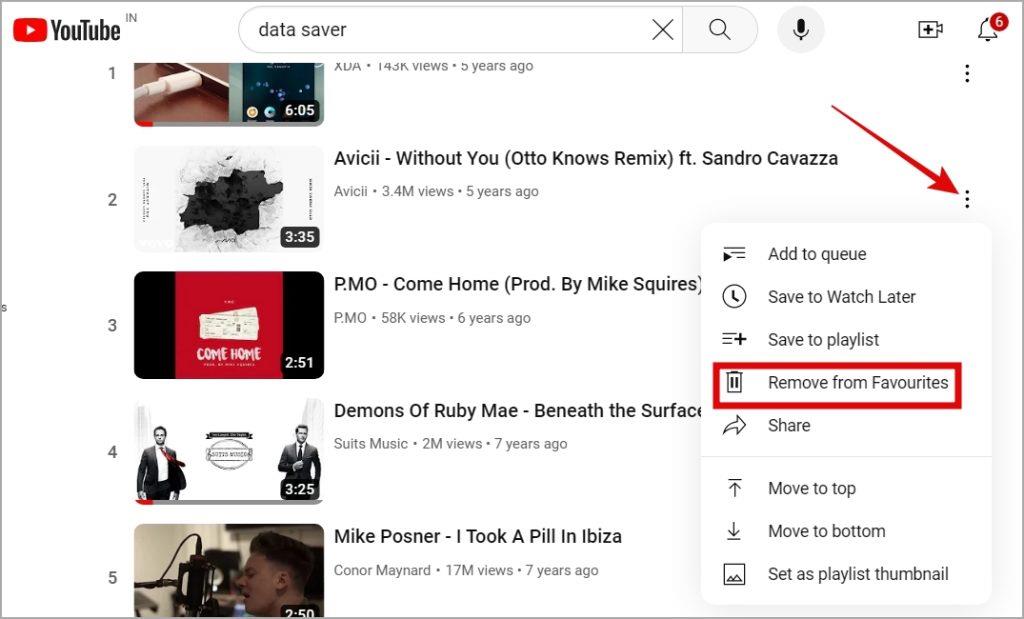Open the Come Home red thumbnail
The height and width of the screenshot is (619, 1024).
229,325
